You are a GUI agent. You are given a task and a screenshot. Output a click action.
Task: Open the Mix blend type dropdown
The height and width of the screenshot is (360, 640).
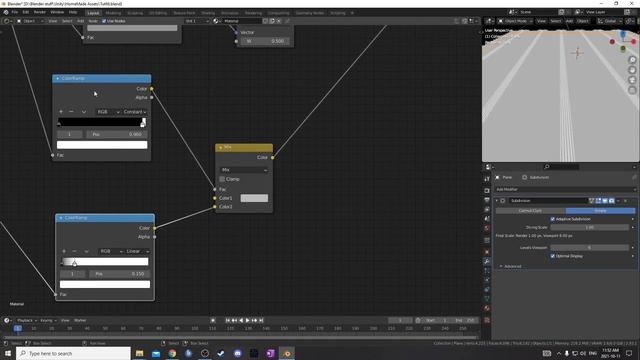click(244, 170)
